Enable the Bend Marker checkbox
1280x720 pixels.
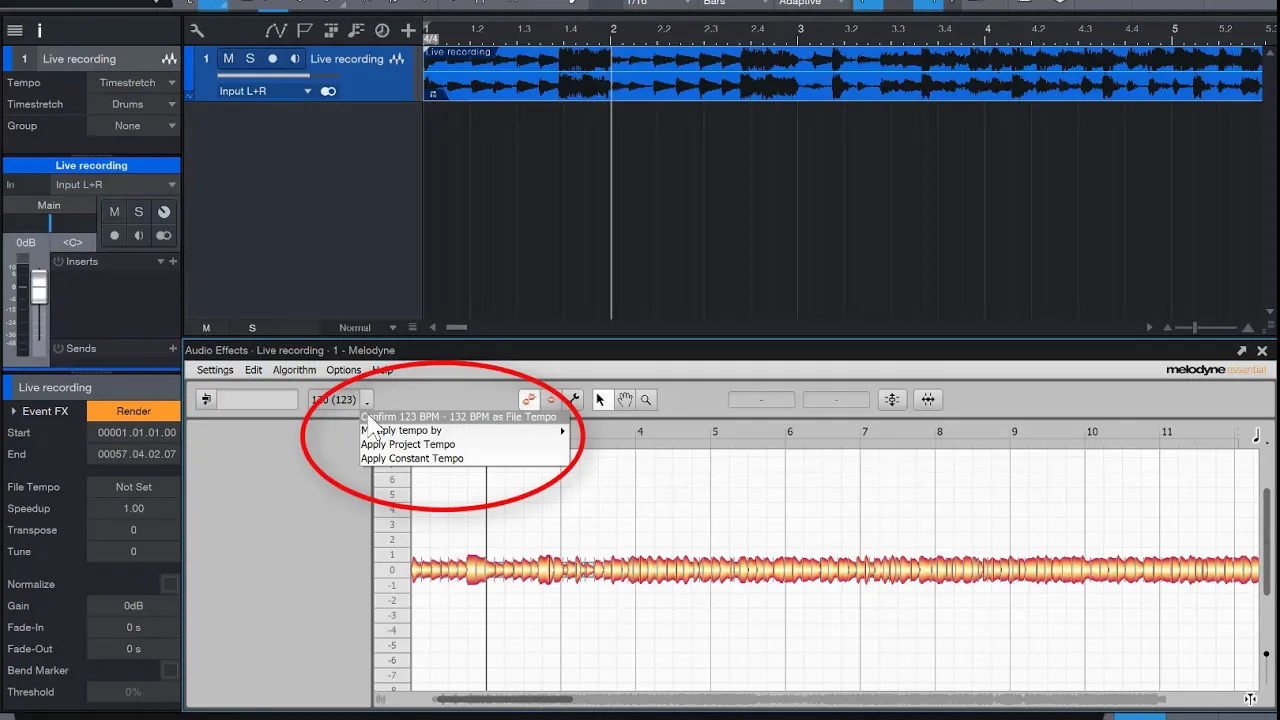pyautogui.click(x=170, y=670)
